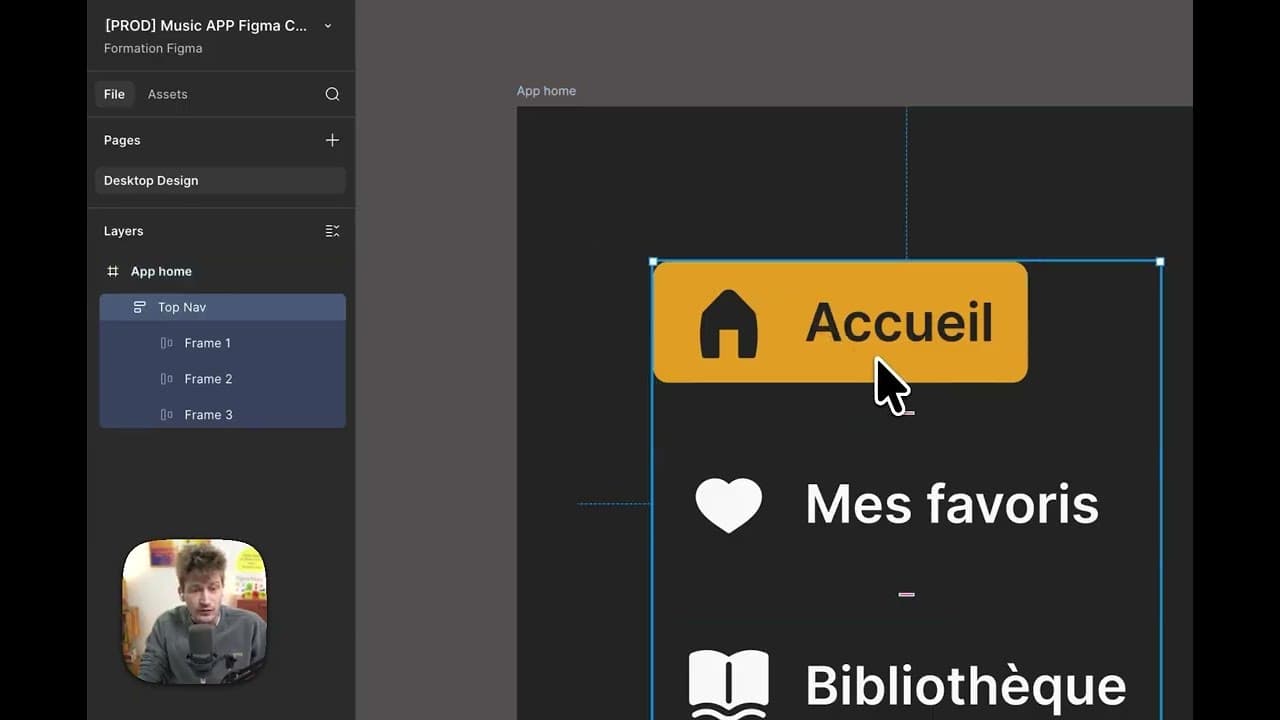Click the Frame 1 auto-layout icon
The height and width of the screenshot is (720, 1280).
tap(167, 343)
